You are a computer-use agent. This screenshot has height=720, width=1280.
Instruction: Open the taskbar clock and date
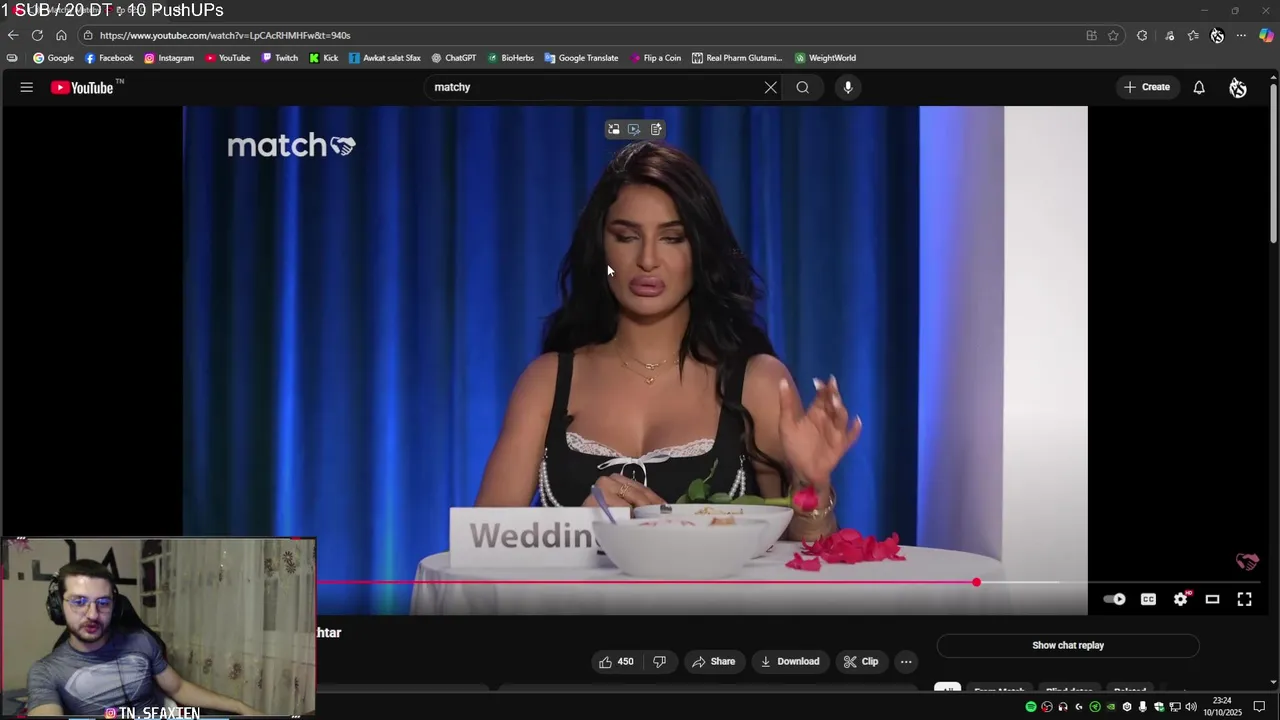click(1222, 707)
